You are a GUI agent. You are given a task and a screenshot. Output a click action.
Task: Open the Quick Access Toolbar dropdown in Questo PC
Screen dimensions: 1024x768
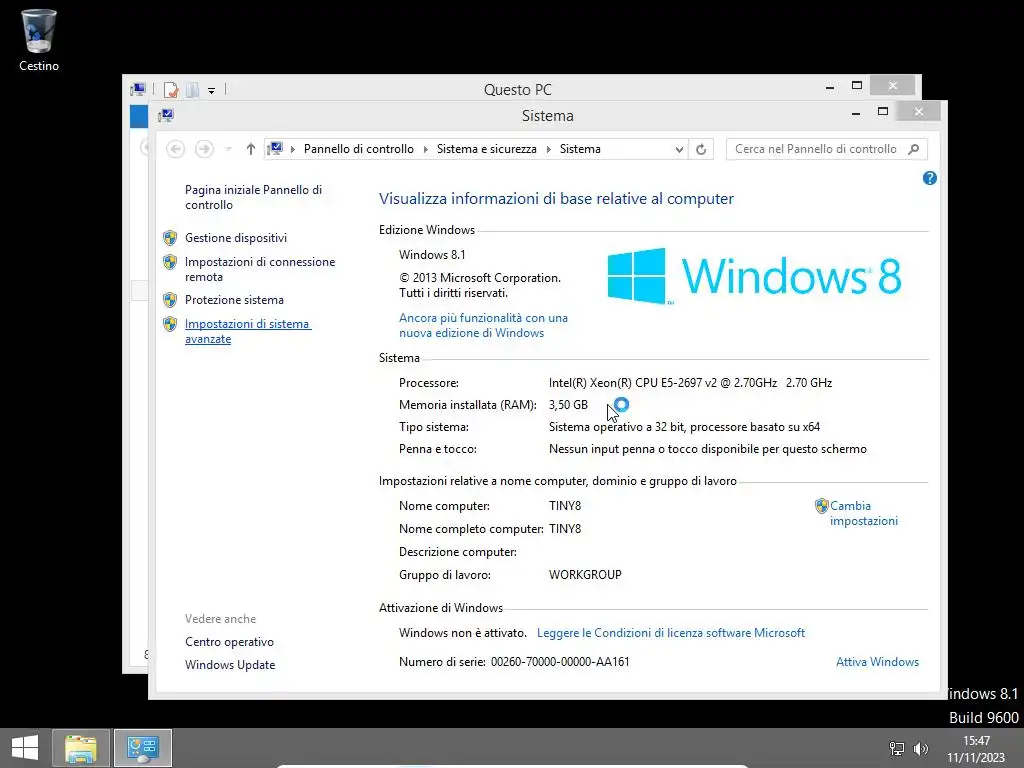[x=212, y=90]
